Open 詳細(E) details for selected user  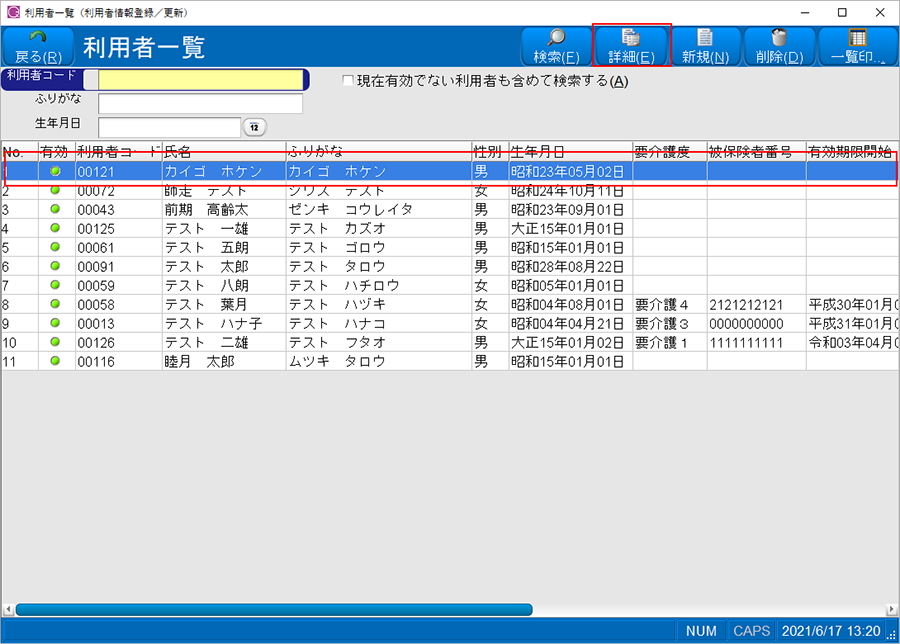[631, 46]
